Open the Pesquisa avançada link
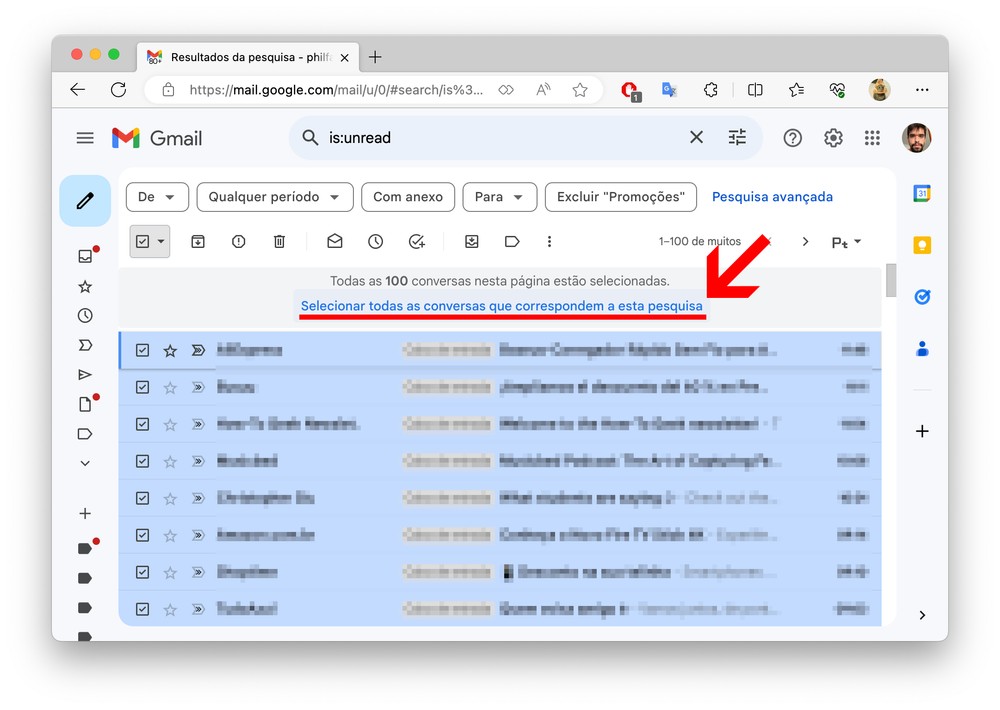This screenshot has height=710, width=1000. point(772,197)
